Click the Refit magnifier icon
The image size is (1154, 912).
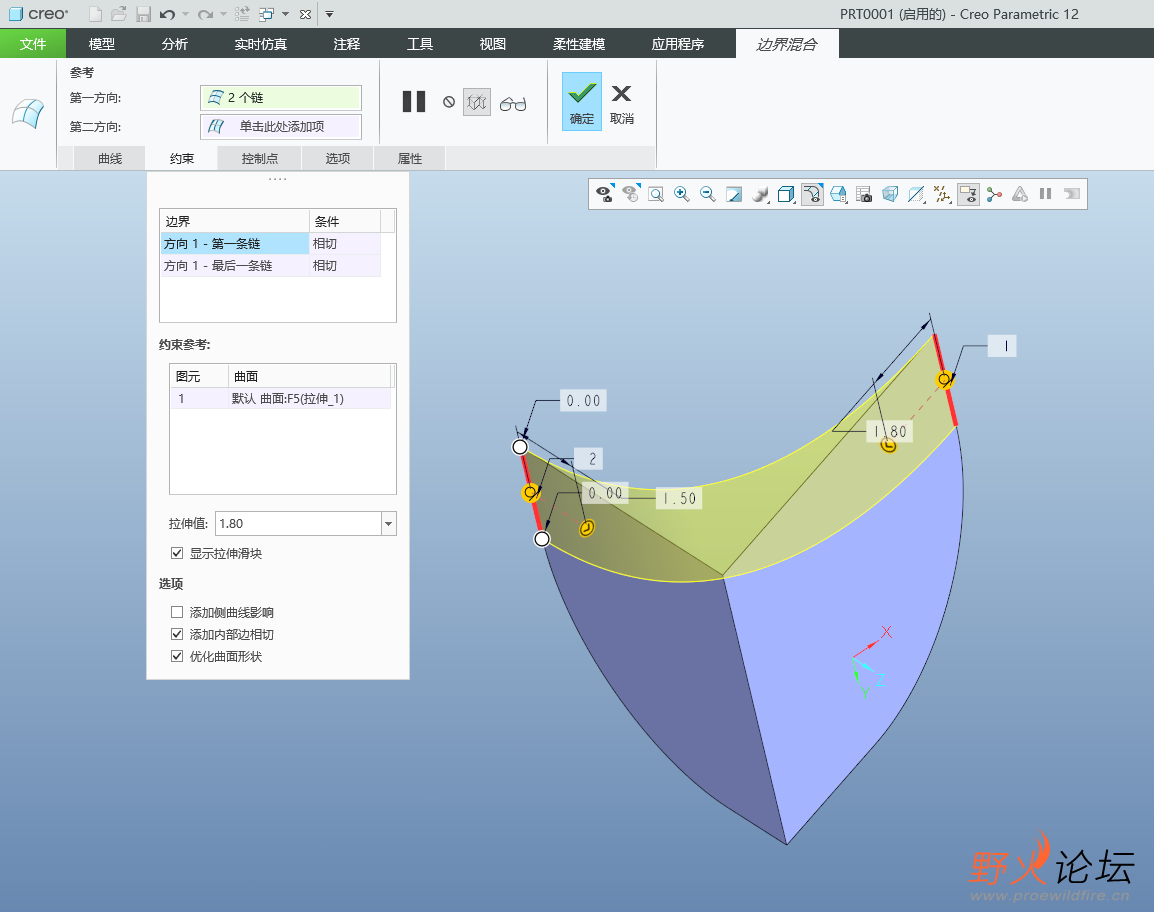[x=656, y=194]
